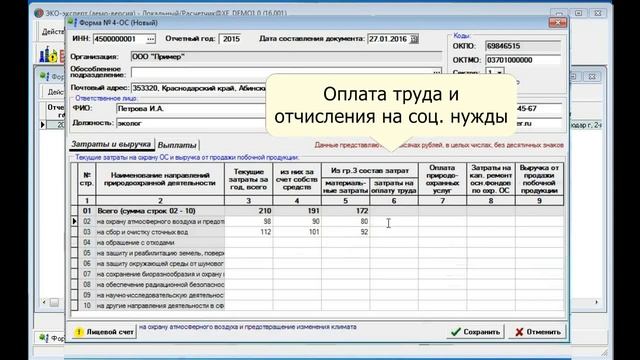This screenshot has height=360, width=640.
Task: Select the Затраты и выручка tab
Action: pos(111,144)
